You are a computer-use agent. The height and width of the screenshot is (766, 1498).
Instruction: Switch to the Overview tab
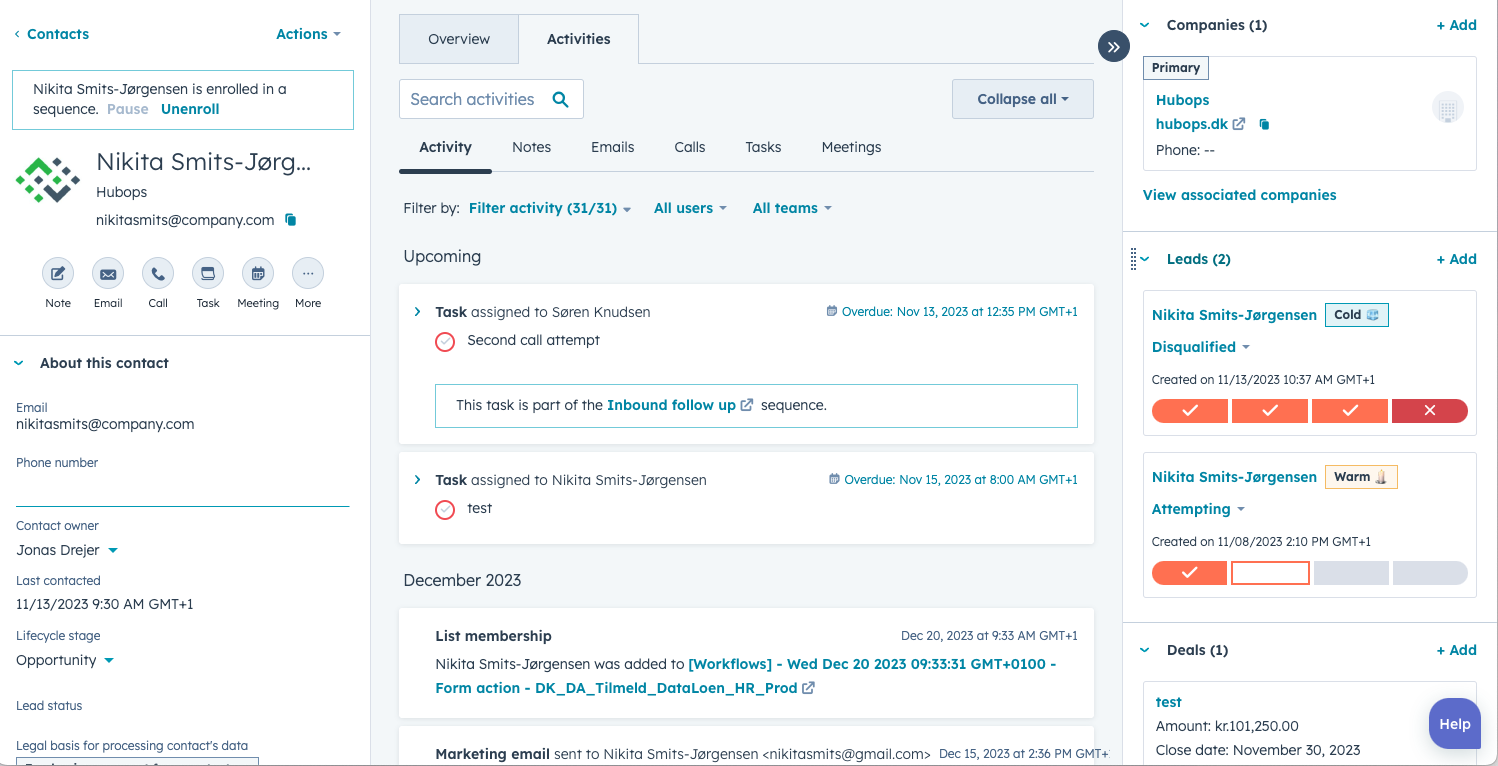pos(459,39)
